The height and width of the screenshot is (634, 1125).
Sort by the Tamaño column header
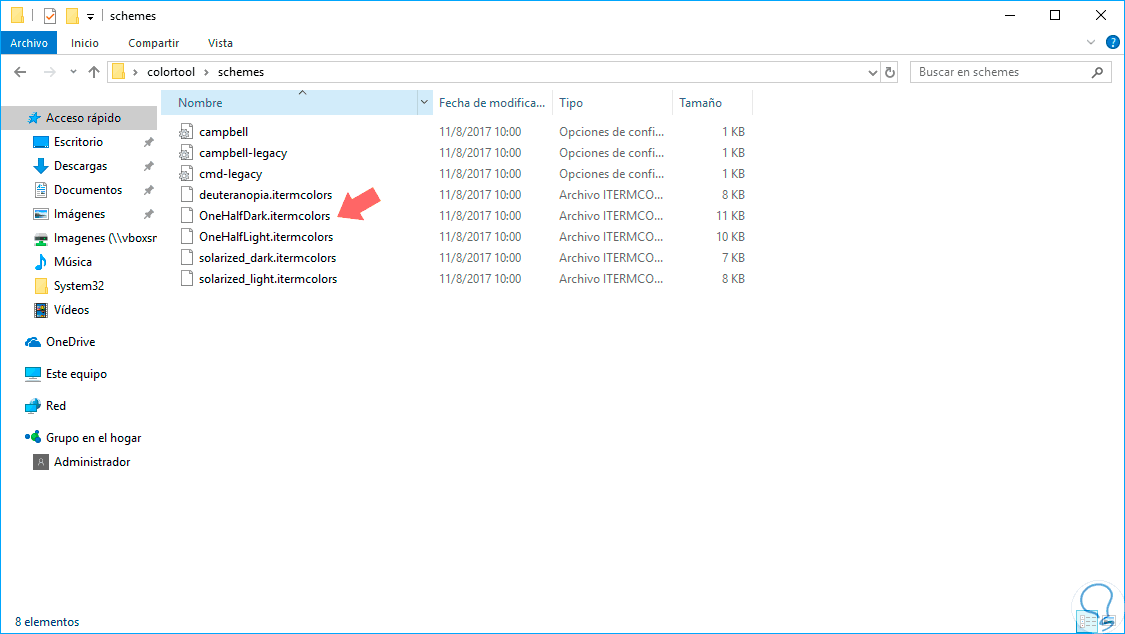pos(712,103)
